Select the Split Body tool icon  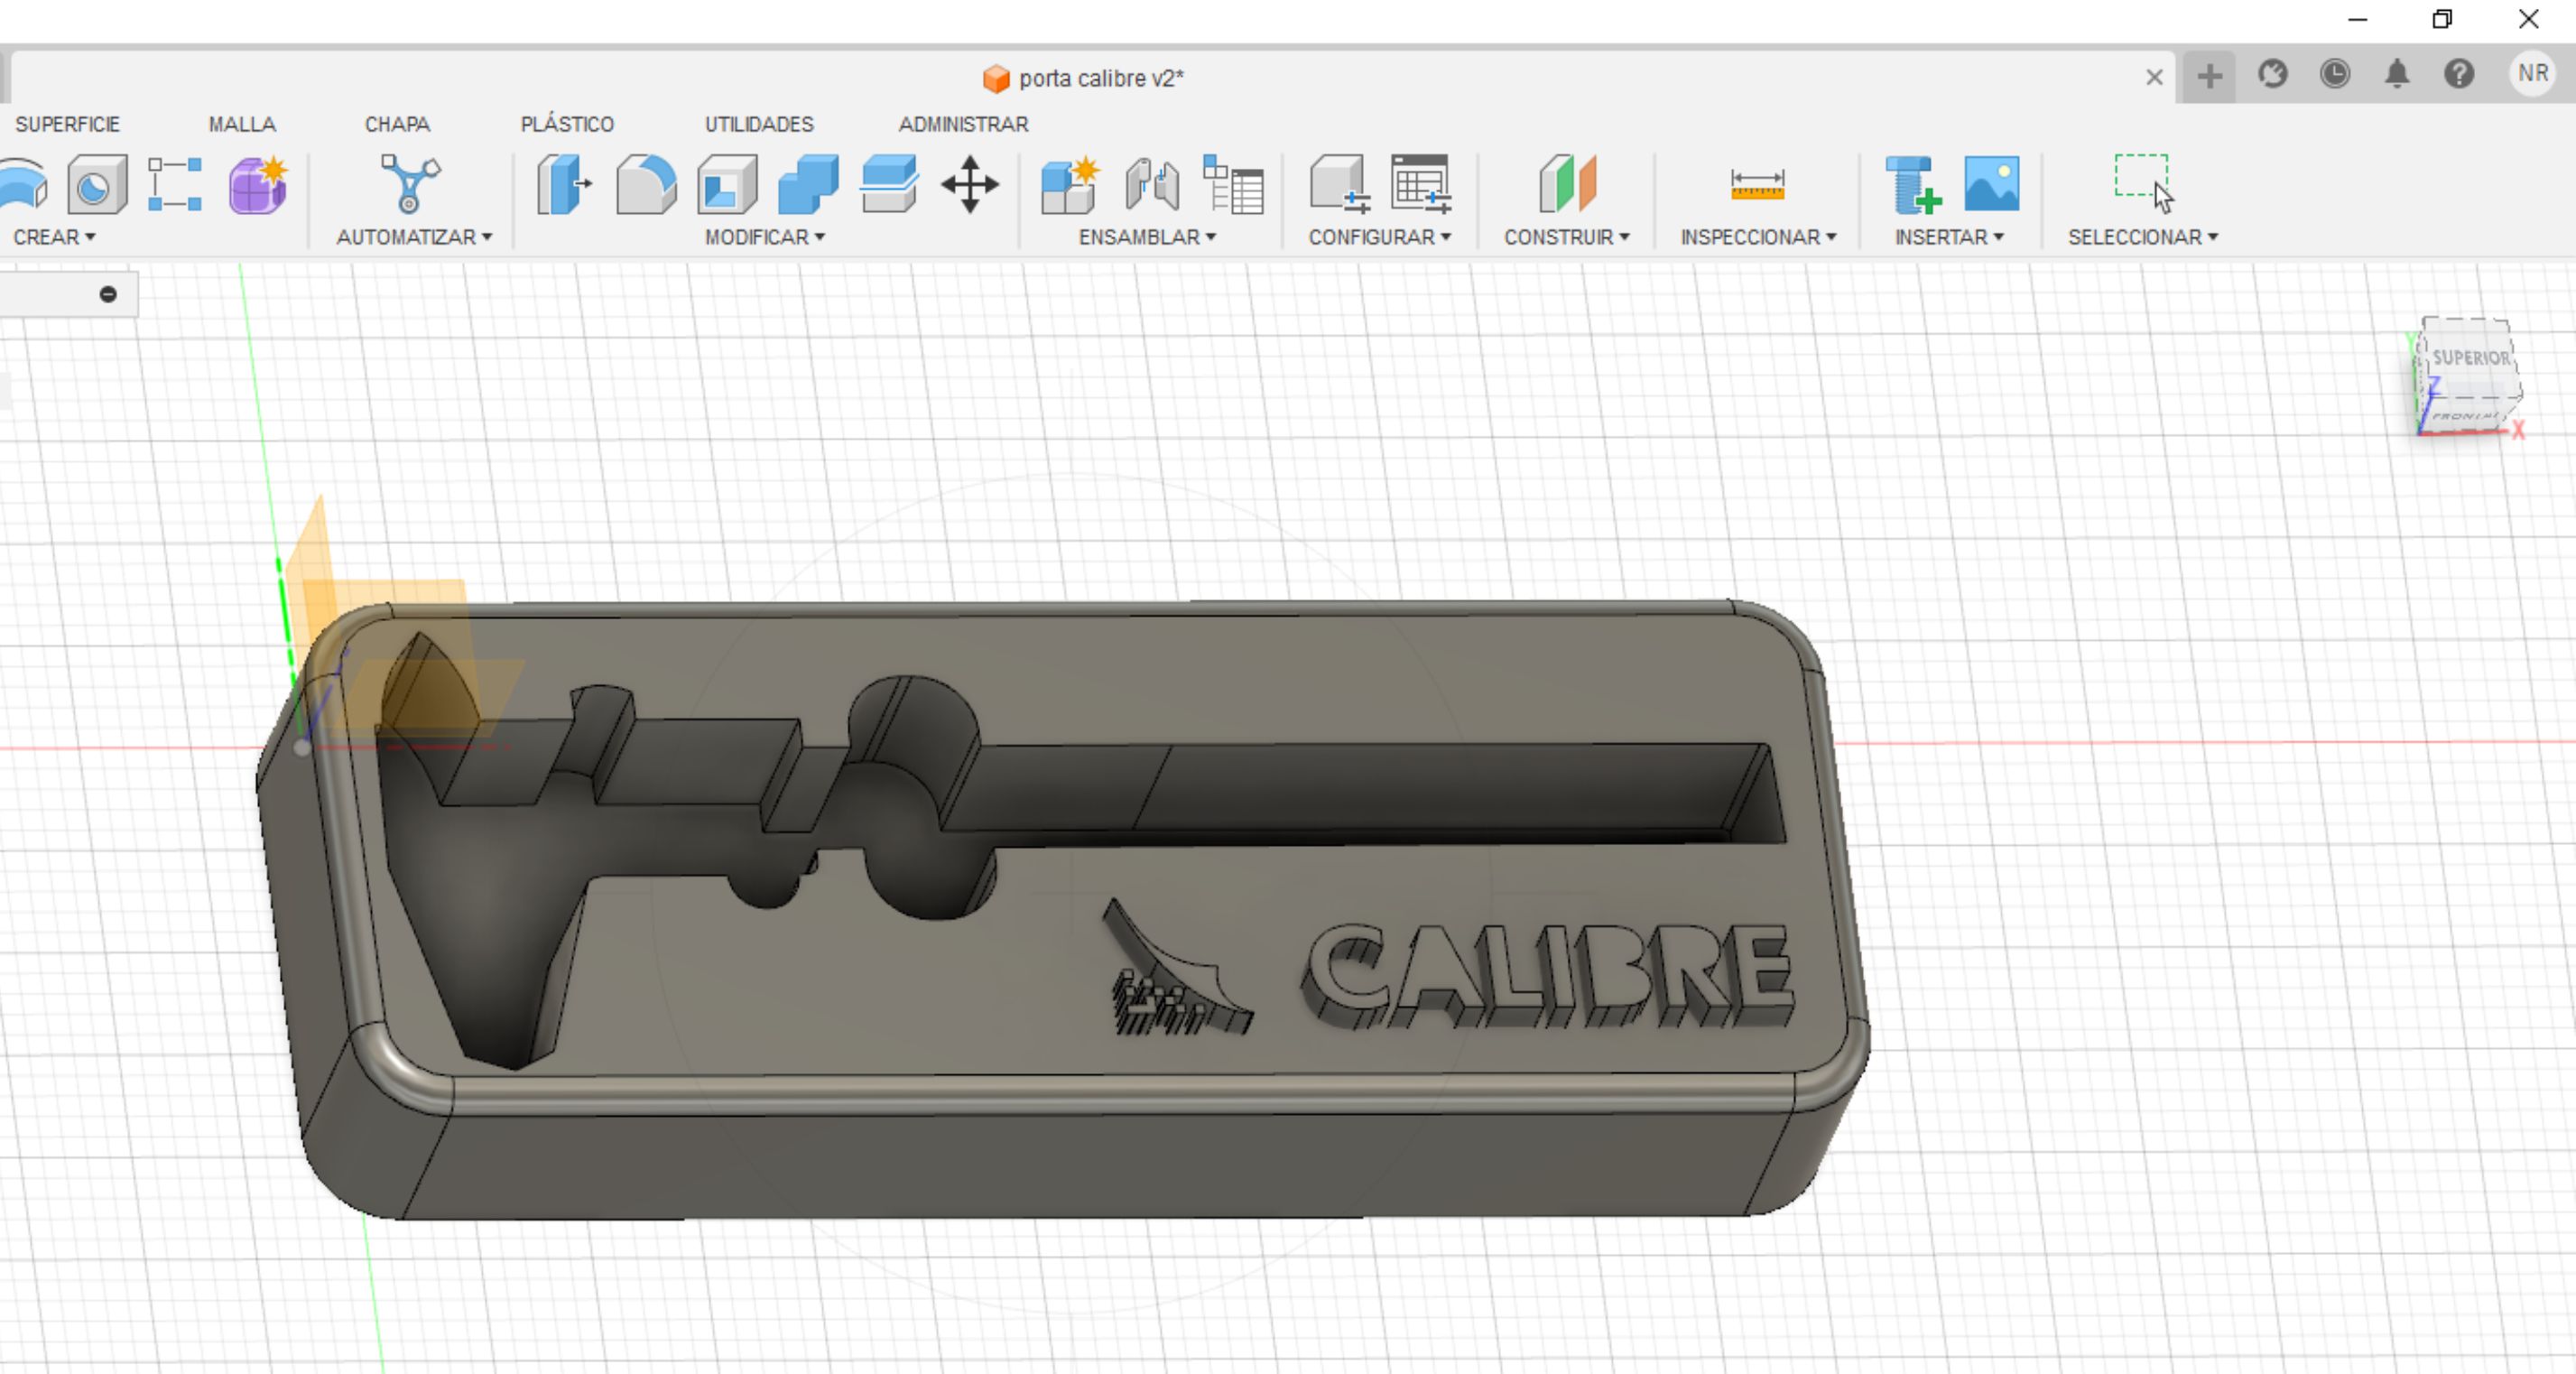[x=888, y=184]
